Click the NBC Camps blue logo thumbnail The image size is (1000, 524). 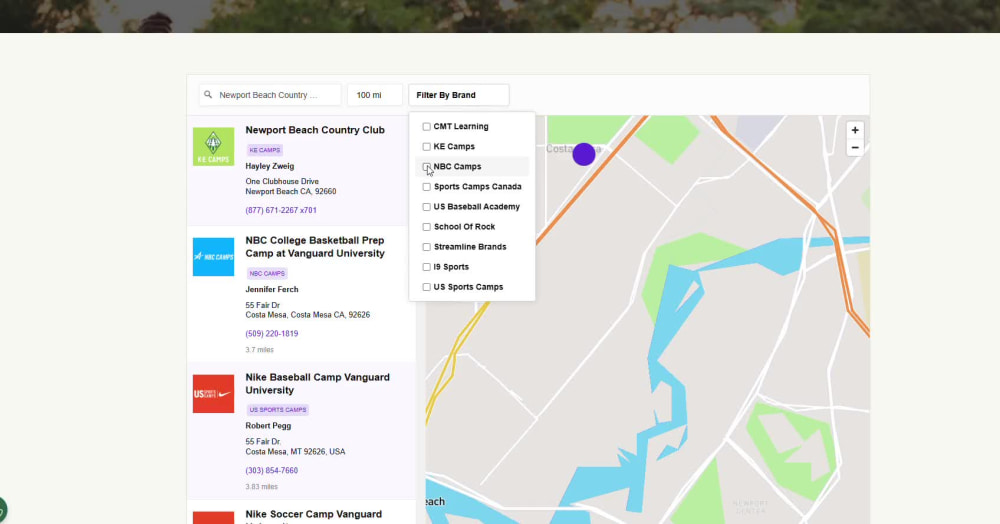[x=213, y=257]
